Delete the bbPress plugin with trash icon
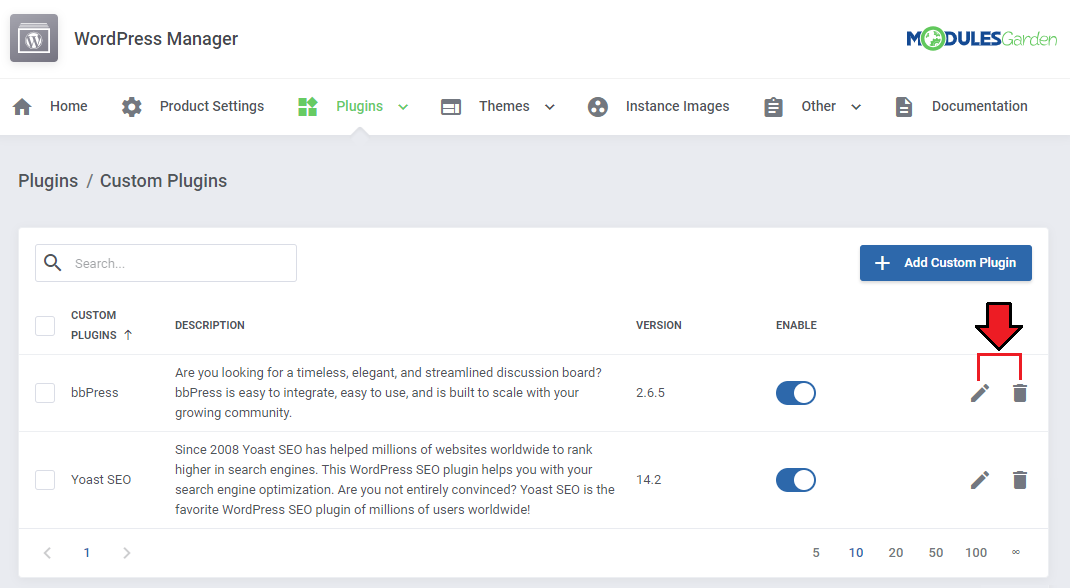The image size is (1070, 588). pyautogui.click(x=1020, y=393)
